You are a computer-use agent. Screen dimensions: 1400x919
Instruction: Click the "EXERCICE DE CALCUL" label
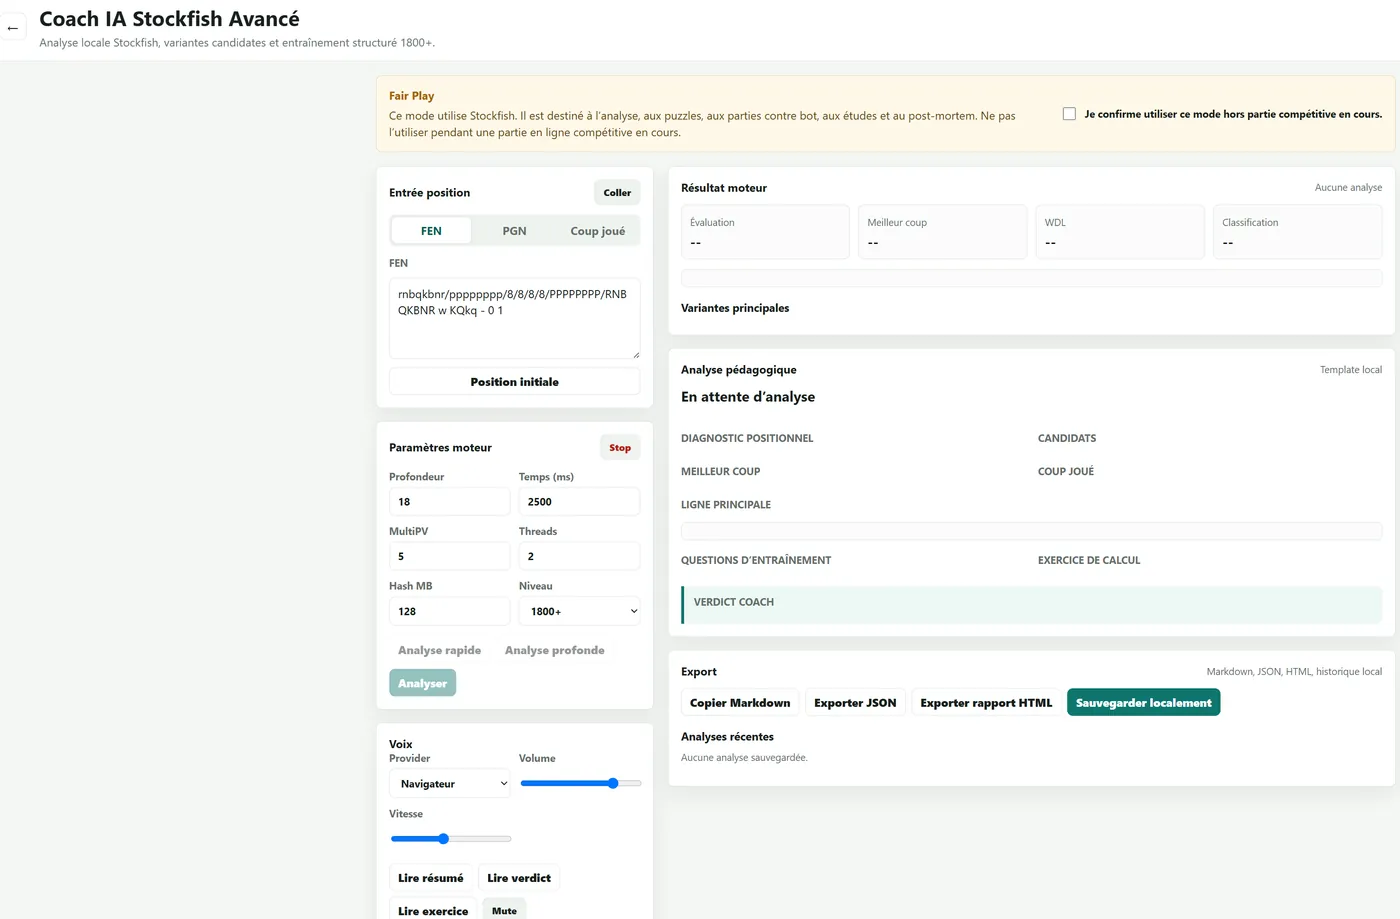click(x=1089, y=560)
